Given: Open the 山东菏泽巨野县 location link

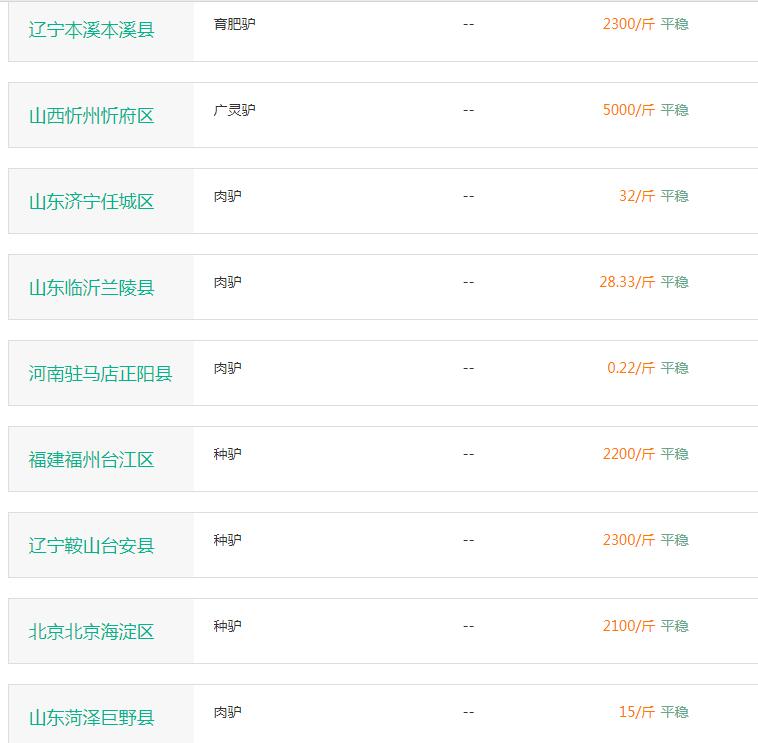Looking at the screenshot, I should click(91, 718).
